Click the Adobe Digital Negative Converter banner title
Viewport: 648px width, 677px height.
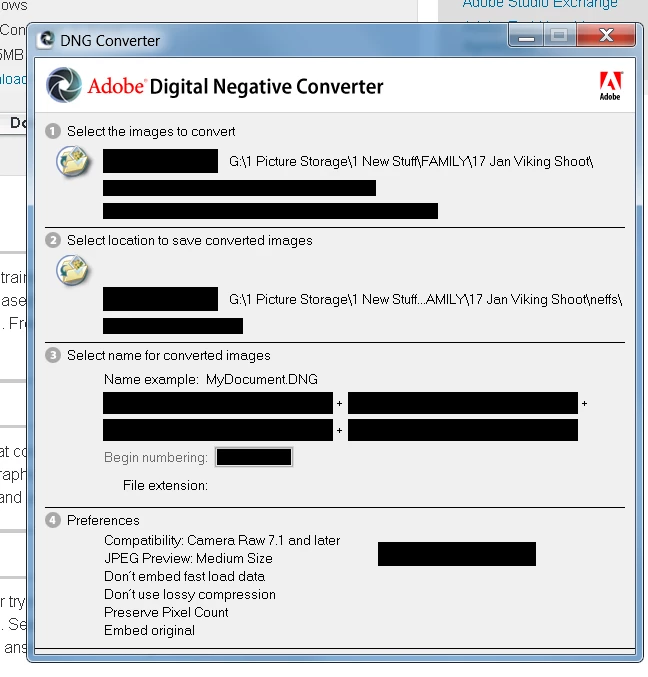click(235, 86)
